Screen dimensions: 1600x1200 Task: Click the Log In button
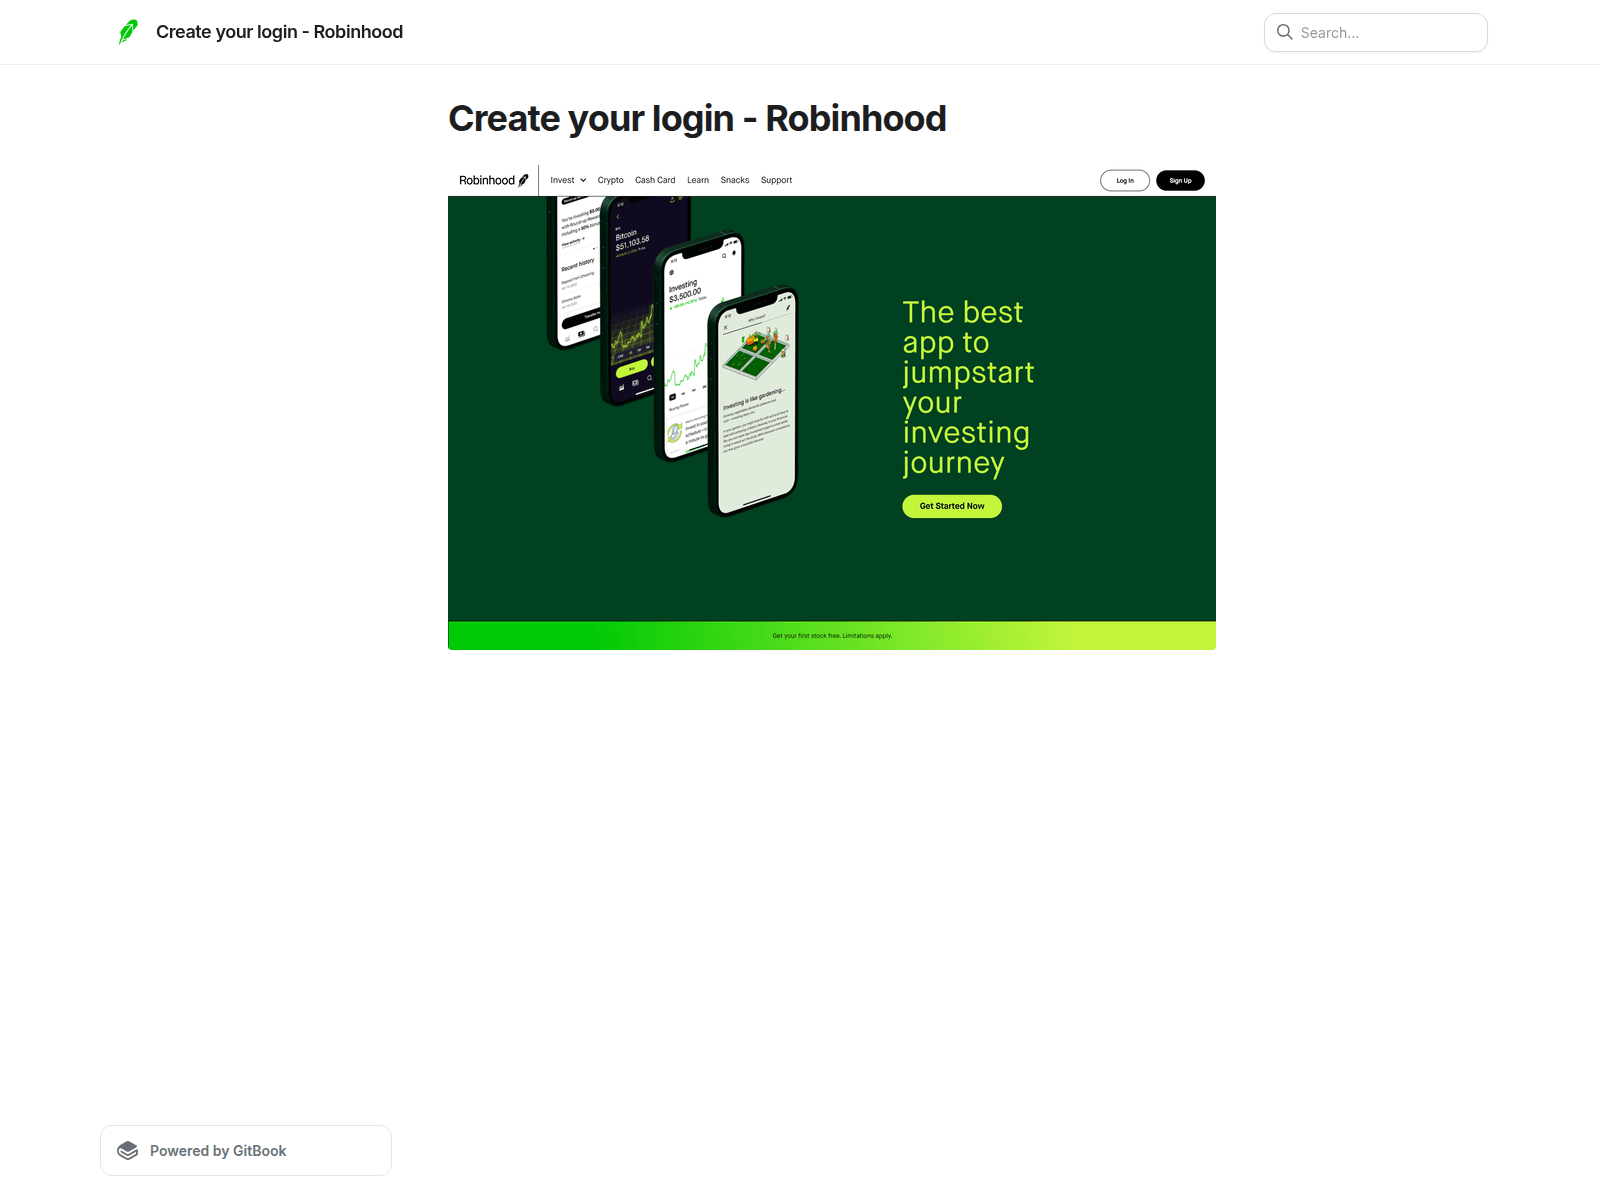(x=1125, y=181)
